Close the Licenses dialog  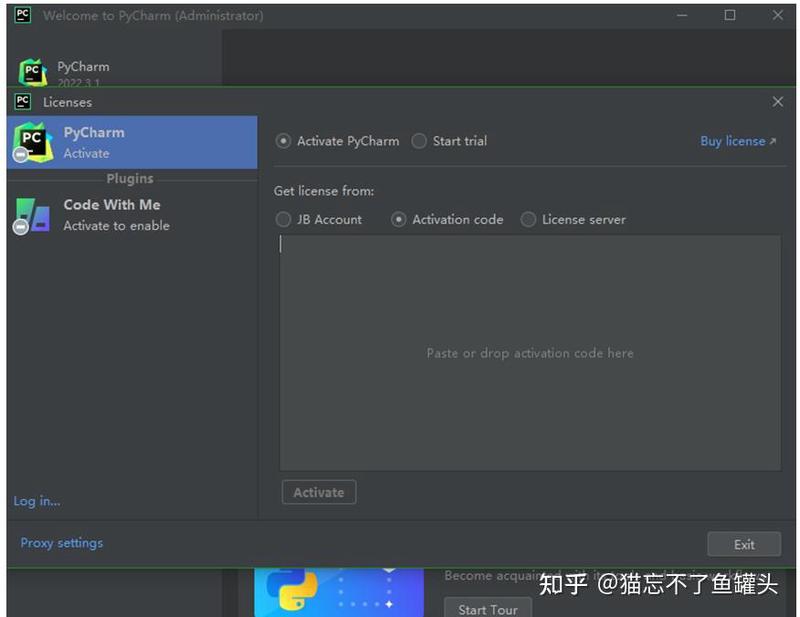[778, 102]
